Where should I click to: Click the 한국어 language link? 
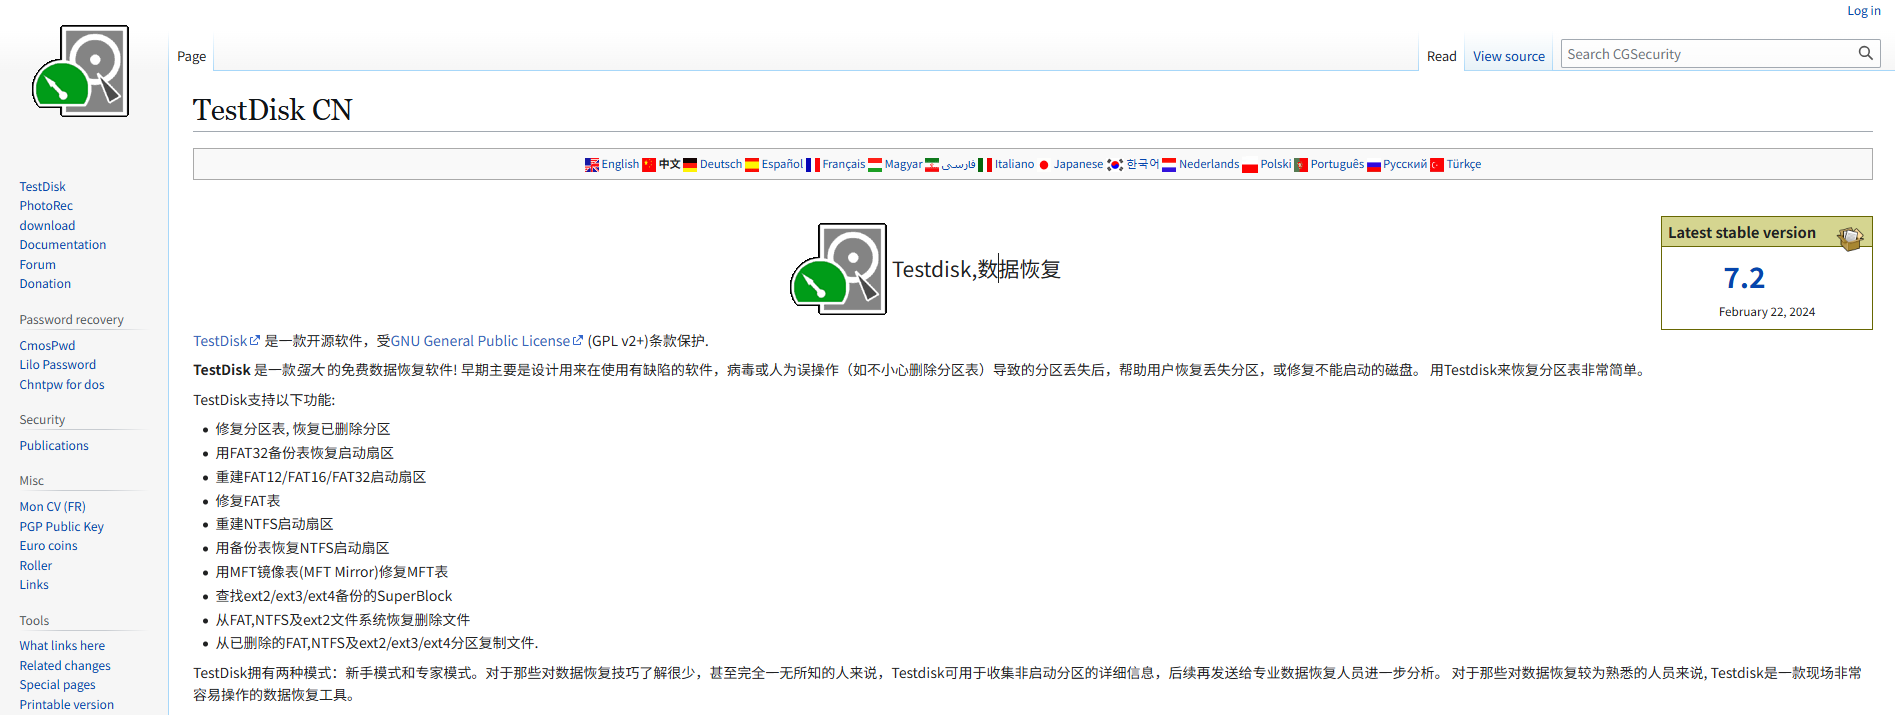click(x=1142, y=164)
